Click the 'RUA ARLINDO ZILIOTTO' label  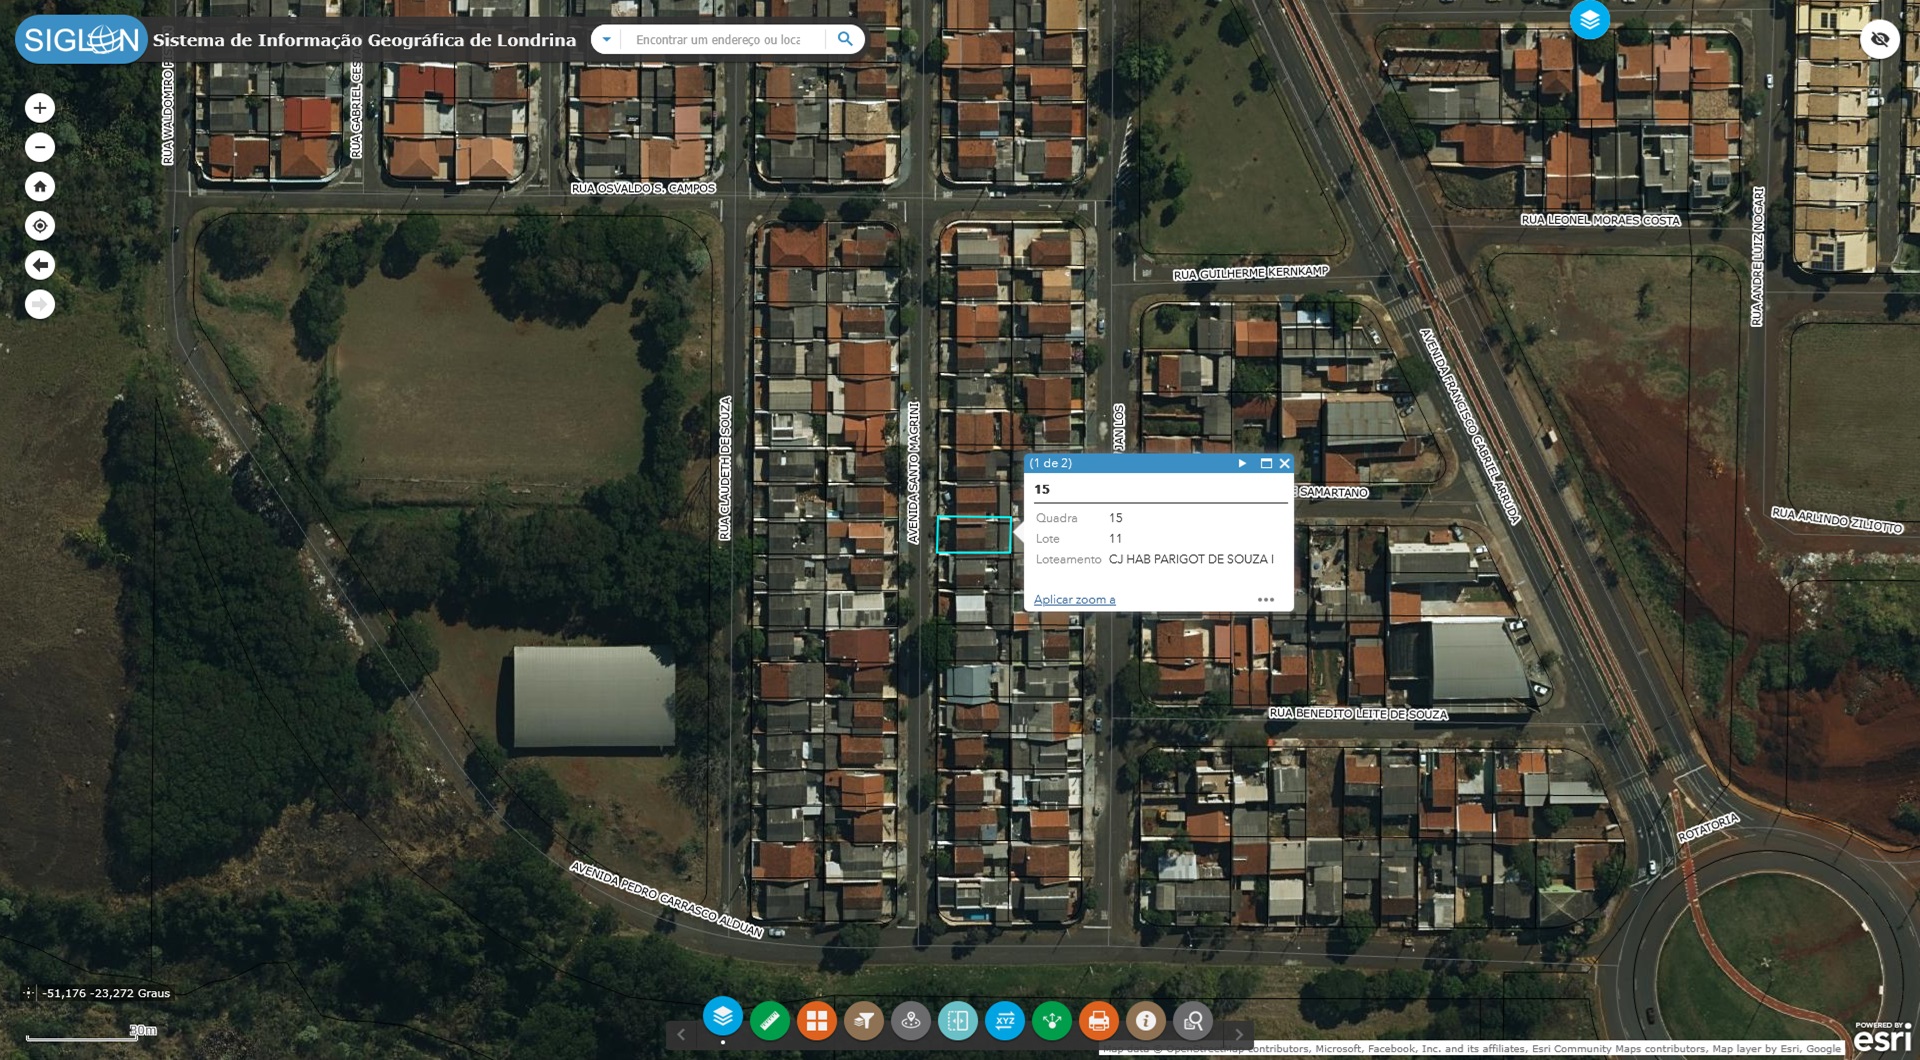pyautogui.click(x=1837, y=520)
